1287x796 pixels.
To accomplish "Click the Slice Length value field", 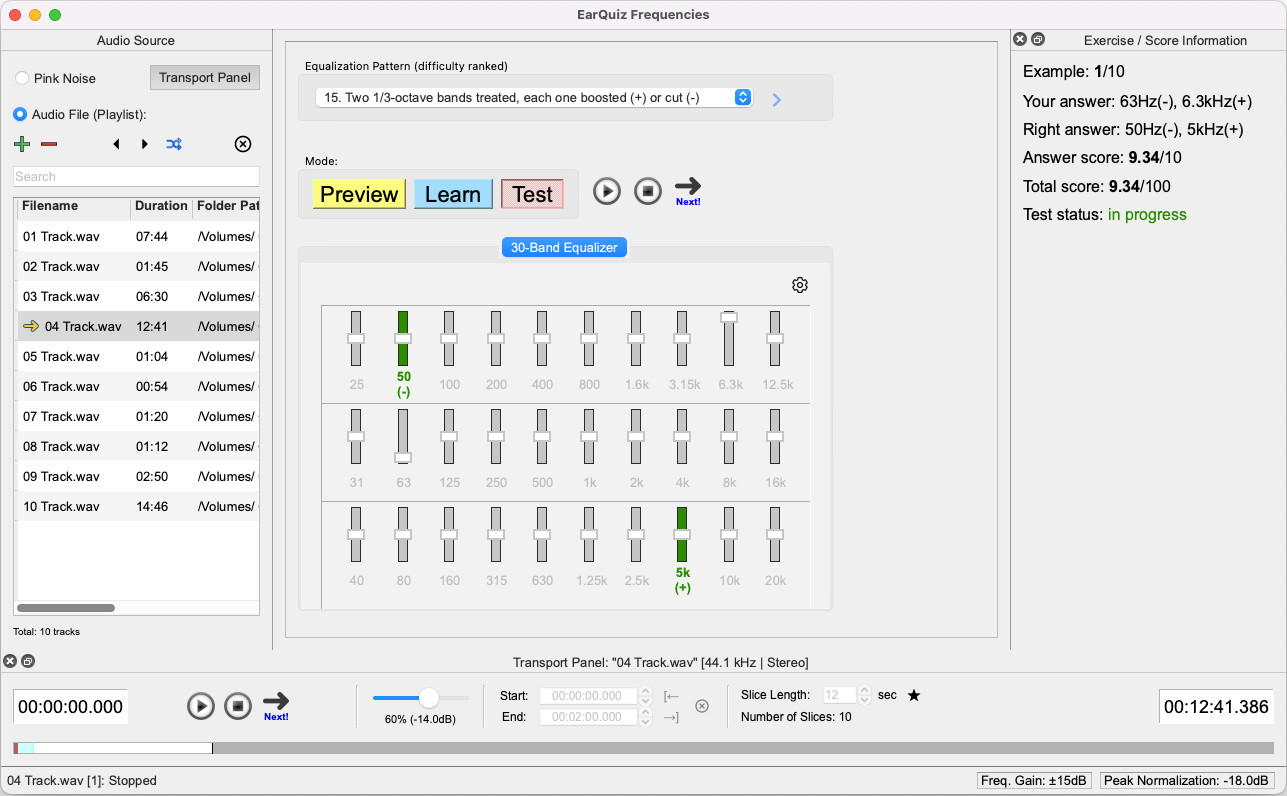I will tap(839, 695).
